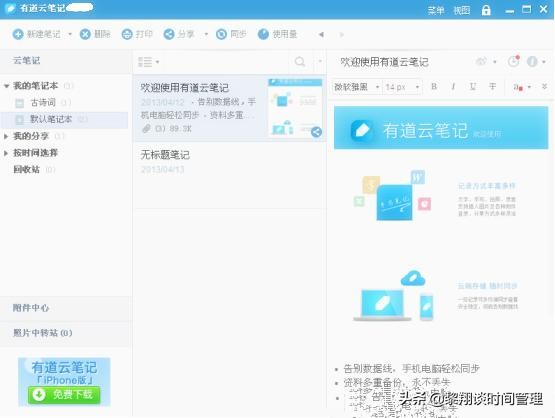Click the 免费下载 green button

coord(64,395)
